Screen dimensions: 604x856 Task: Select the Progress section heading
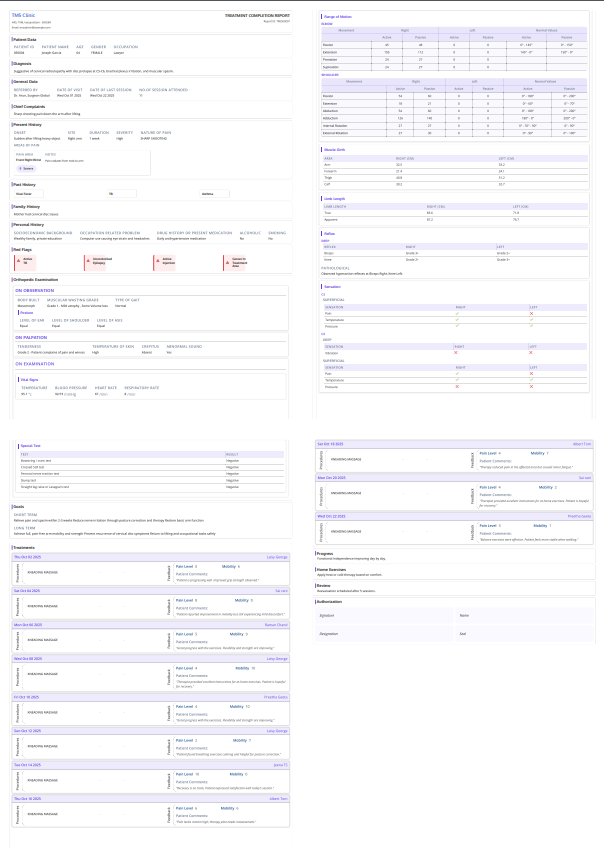point(325,554)
